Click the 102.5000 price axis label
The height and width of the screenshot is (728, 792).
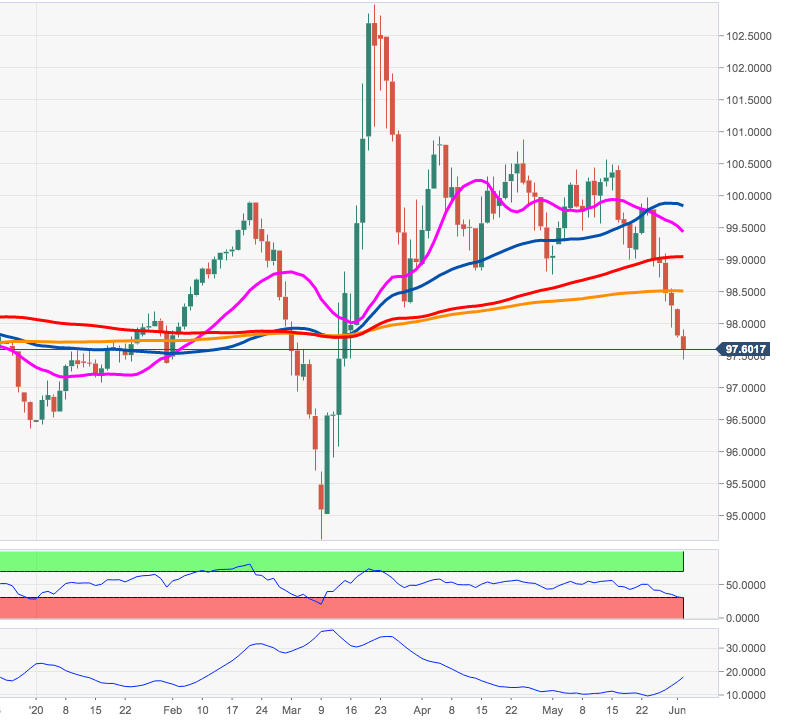749,36
